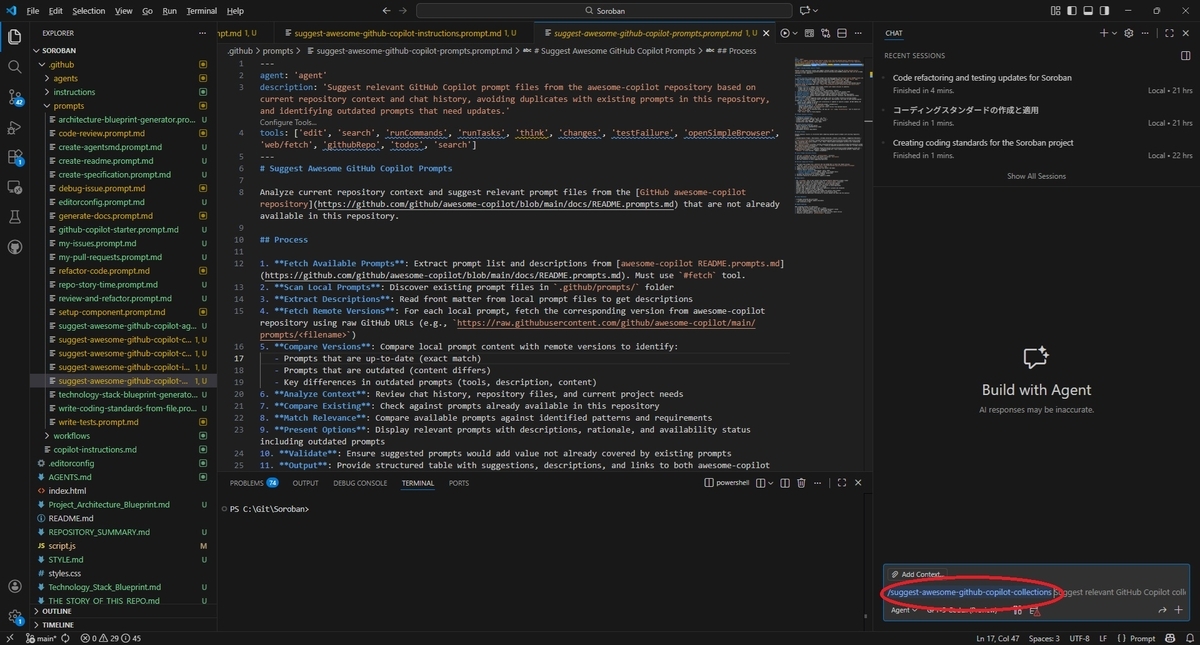
Task: Kill terminal using trash icon
Action: [x=801, y=483]
